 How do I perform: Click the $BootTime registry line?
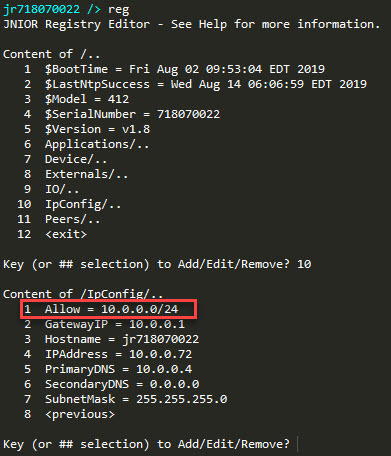pos(174,69)
